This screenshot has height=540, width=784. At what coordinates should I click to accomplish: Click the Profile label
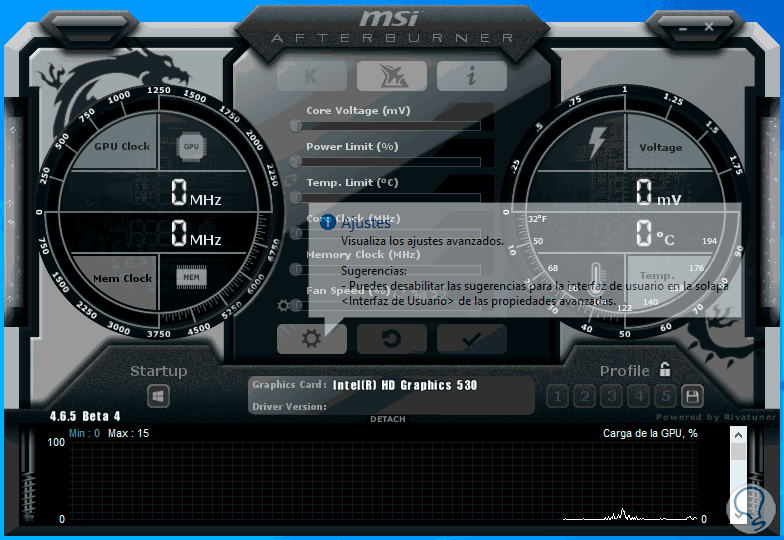click(x=624, y=371)
